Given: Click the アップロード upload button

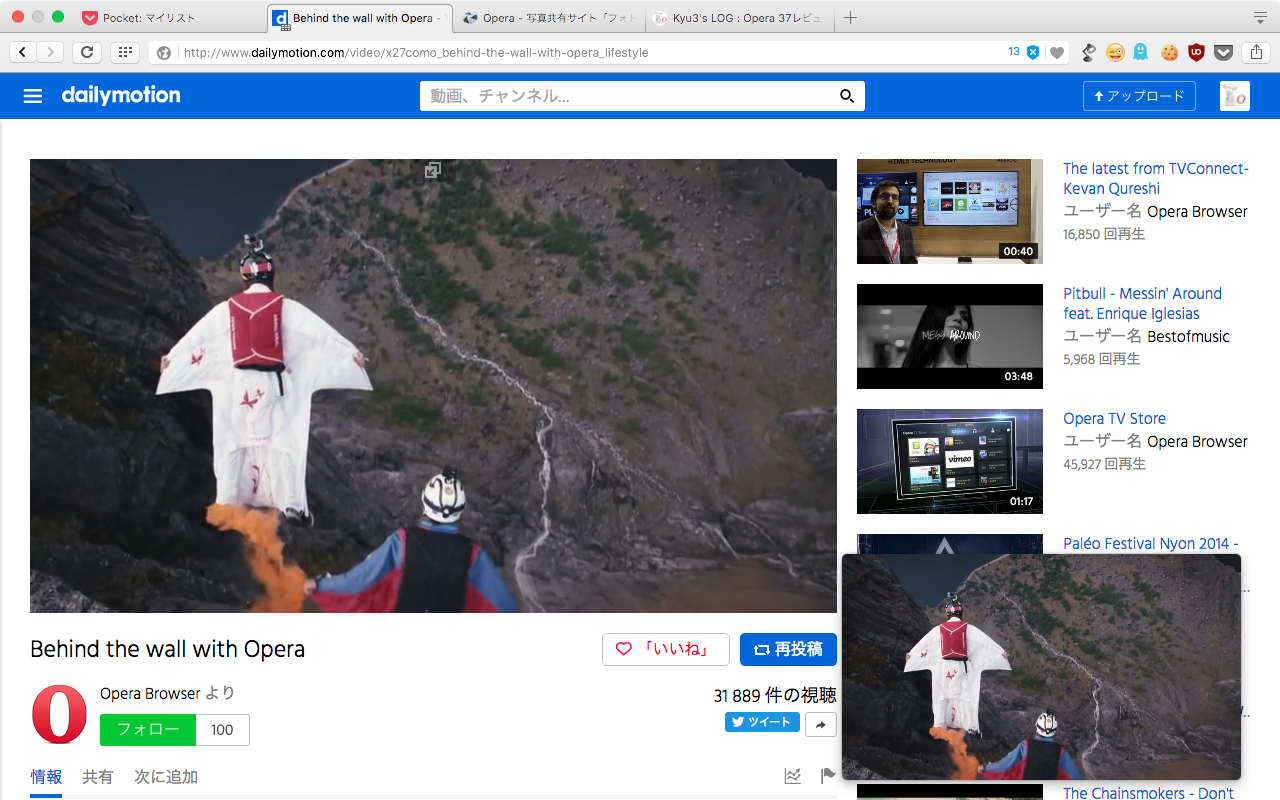Looking at the screenshot, I should [1139, 96].
